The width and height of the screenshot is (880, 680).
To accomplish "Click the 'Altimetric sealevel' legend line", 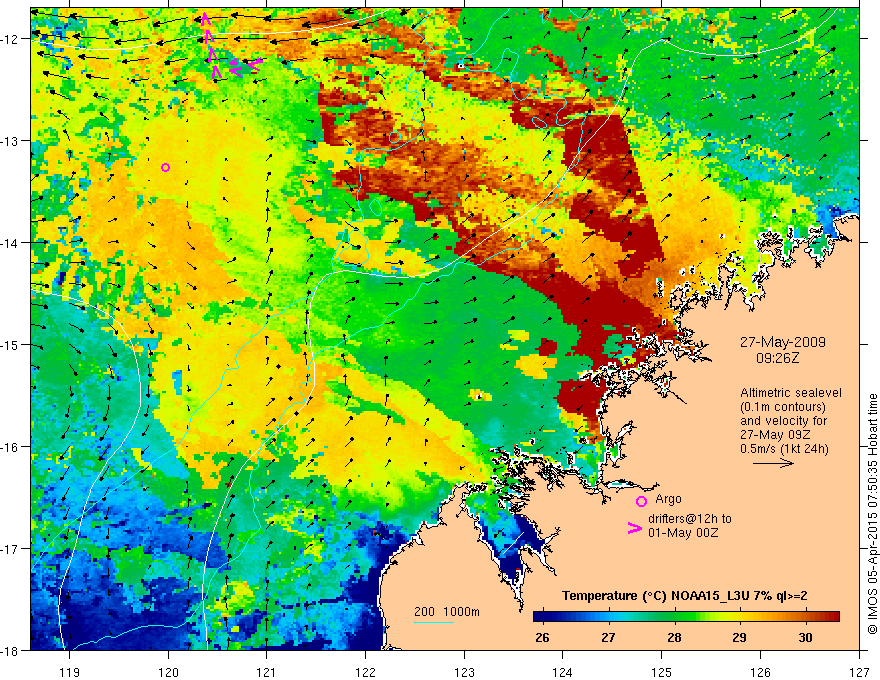I will 791,393.
